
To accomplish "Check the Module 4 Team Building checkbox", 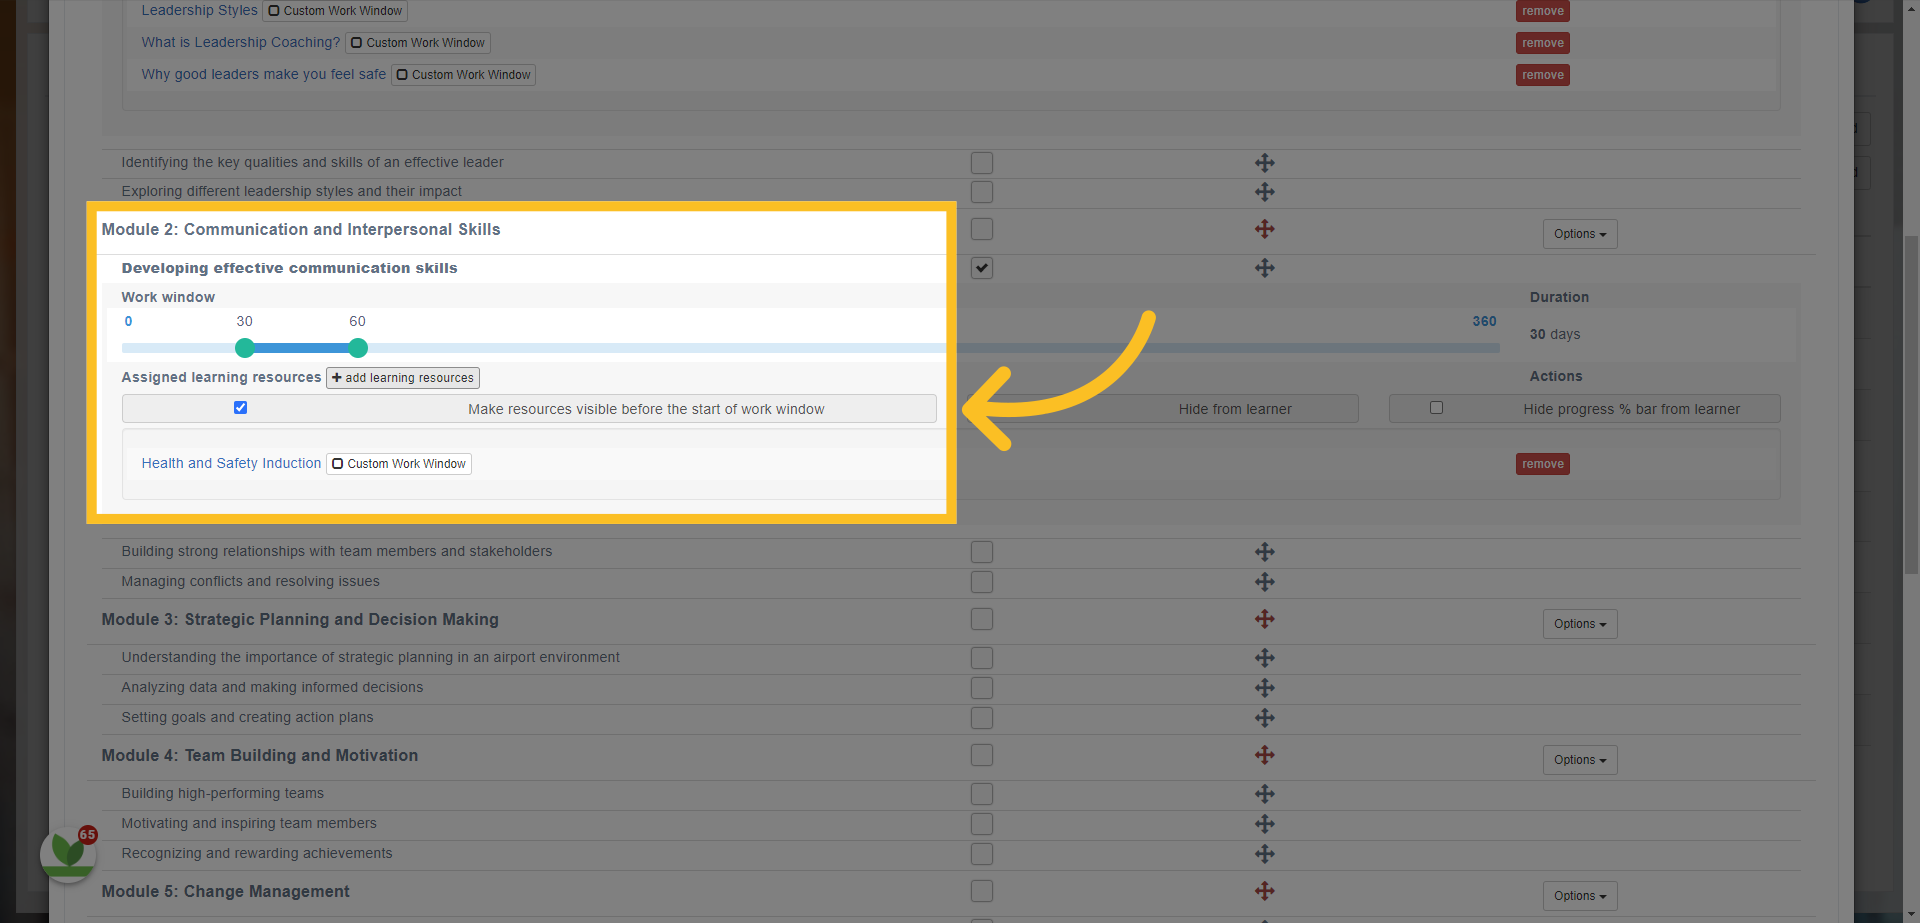I will point(982,755).
